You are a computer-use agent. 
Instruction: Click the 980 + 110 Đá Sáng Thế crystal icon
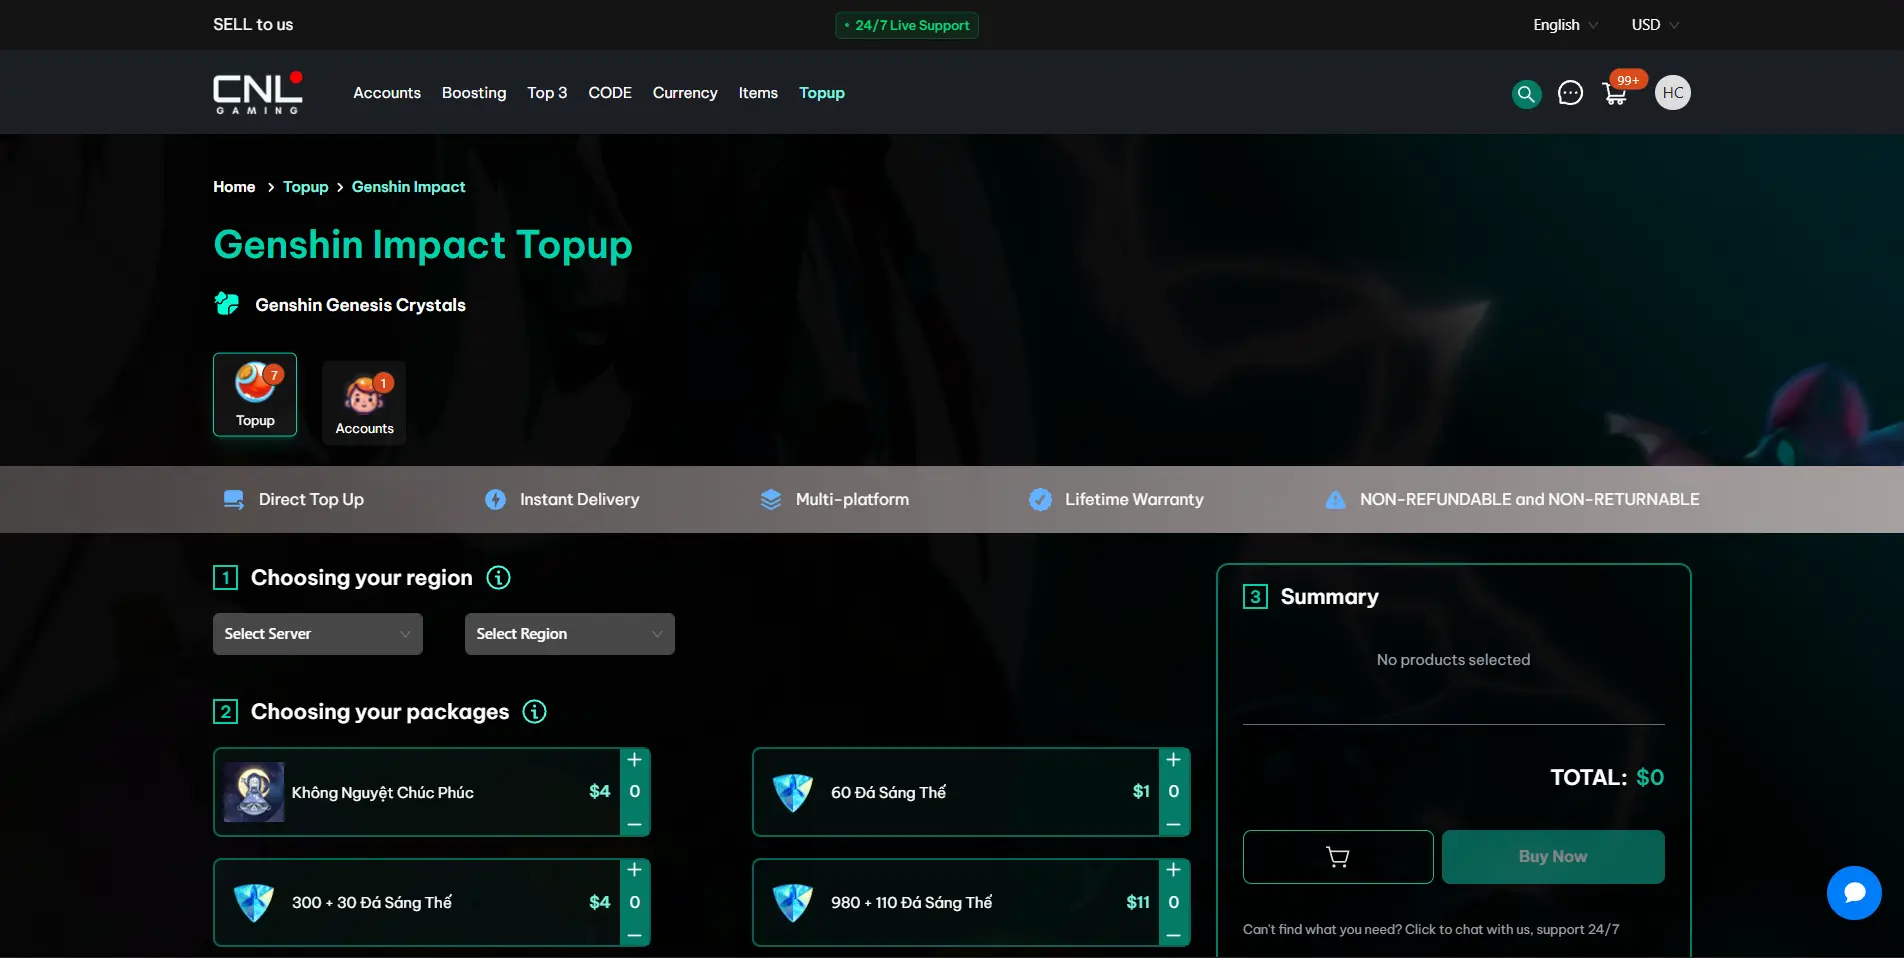point(793,903)
